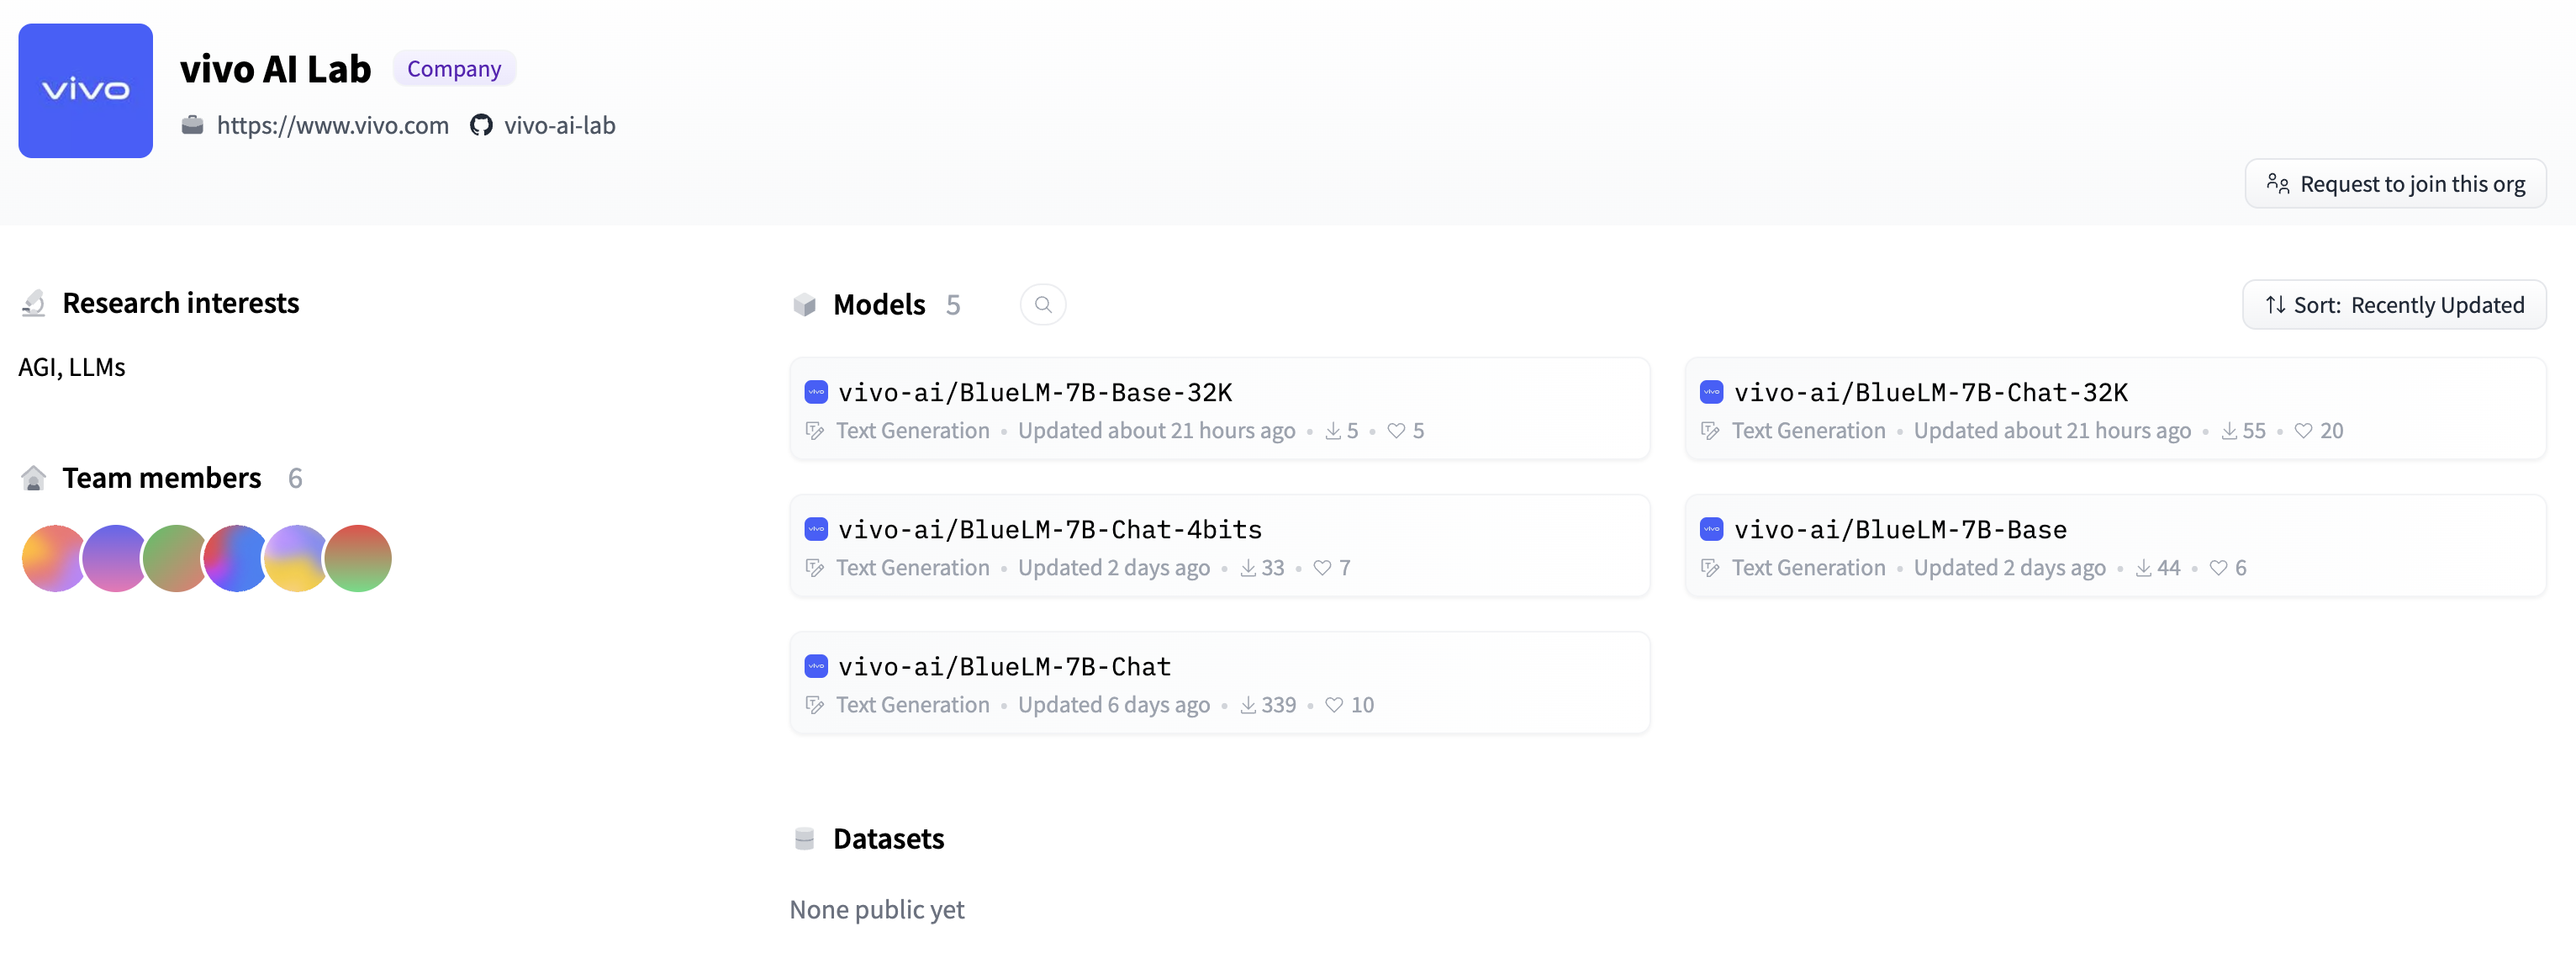Click the briefcase icon next to website URL
Image resolution: width=2576 pixels, height=974 pixels.
[x=192, y=126]
